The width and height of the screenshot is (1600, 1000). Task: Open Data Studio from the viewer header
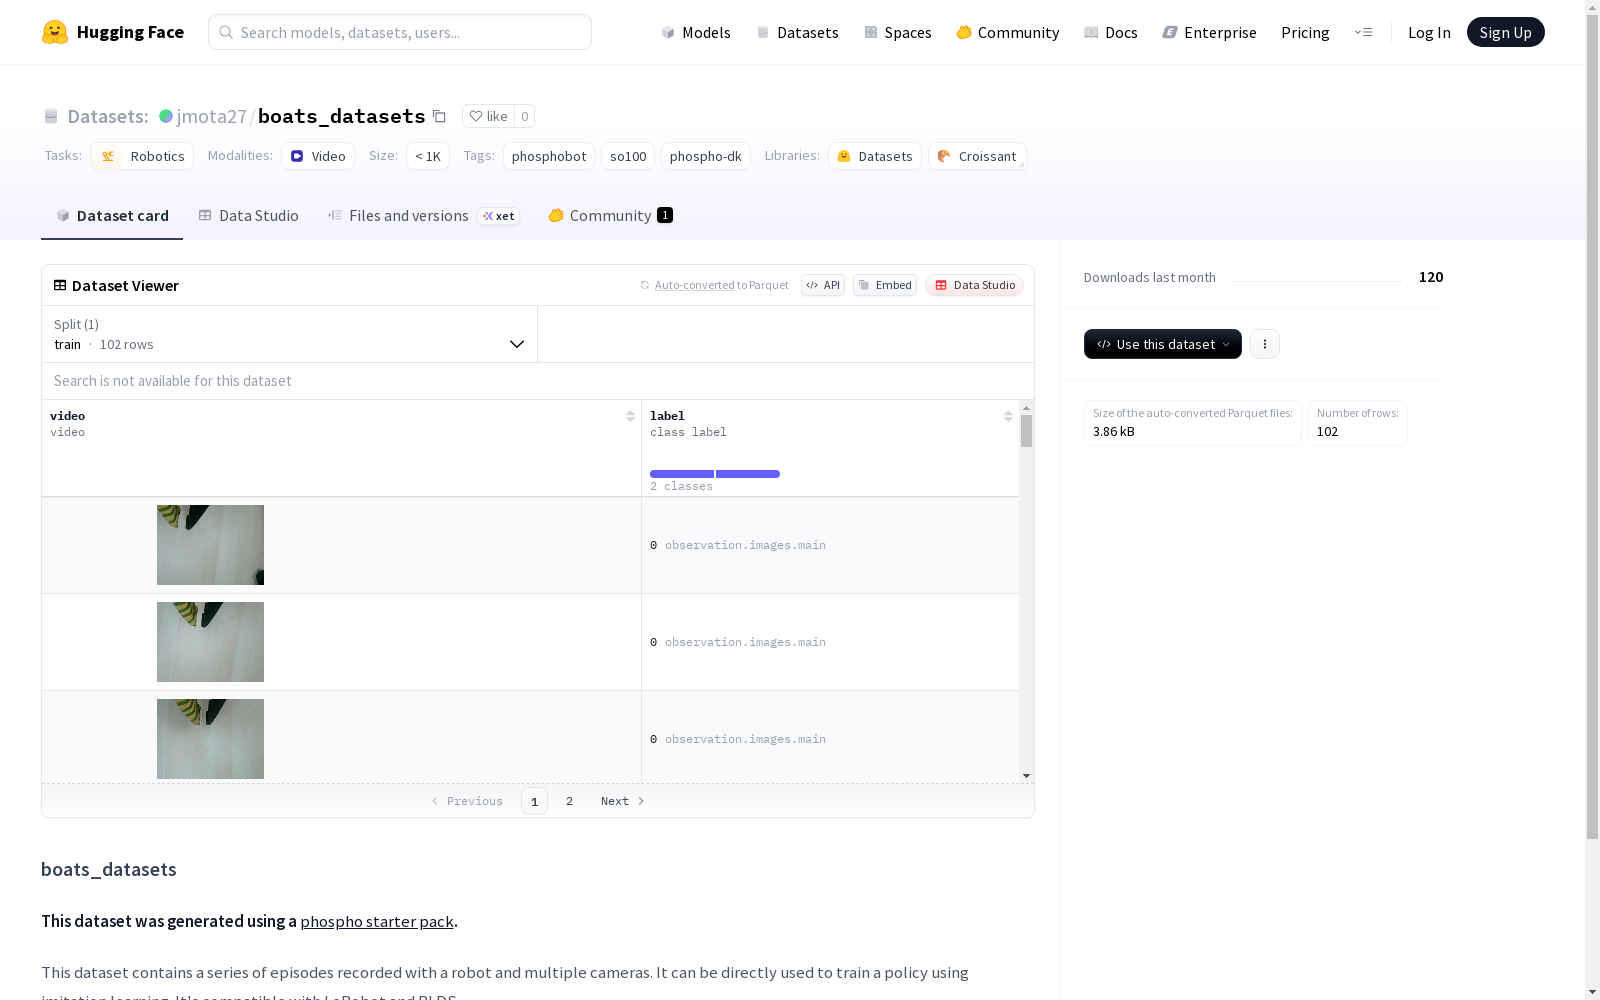tap(974, 285)
